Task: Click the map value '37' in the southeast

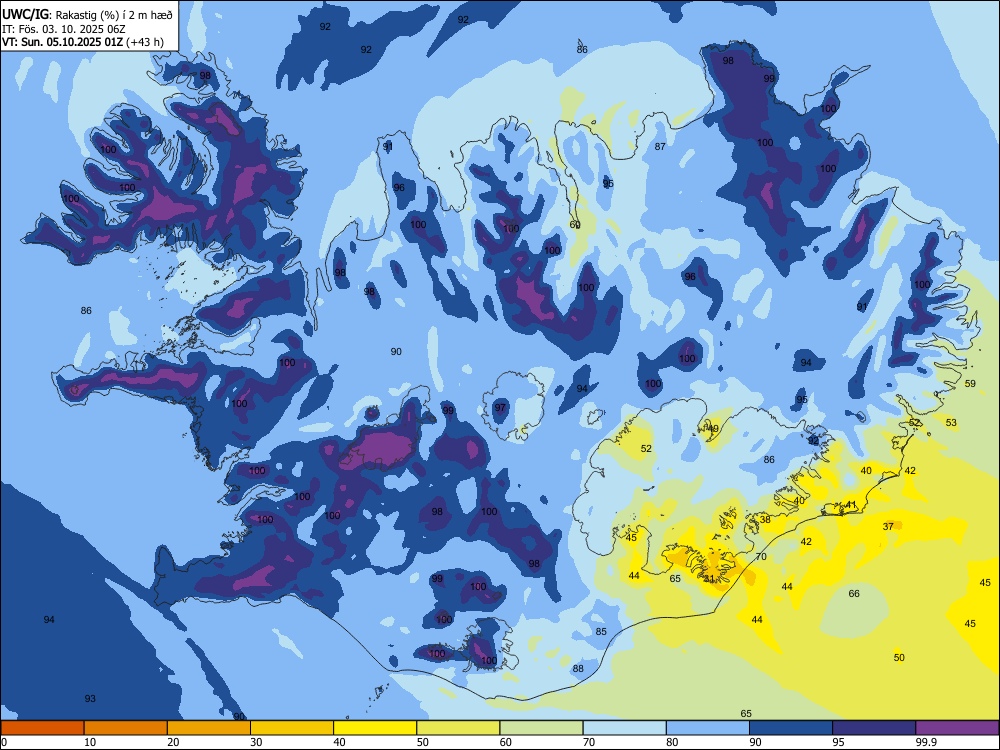Action: [x=888, y=527]
